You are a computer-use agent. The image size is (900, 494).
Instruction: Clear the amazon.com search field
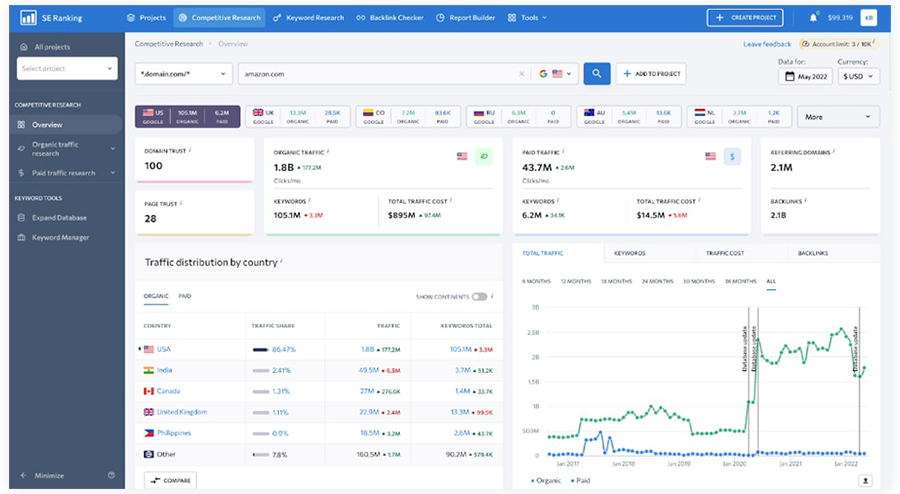tap(521, 74)
